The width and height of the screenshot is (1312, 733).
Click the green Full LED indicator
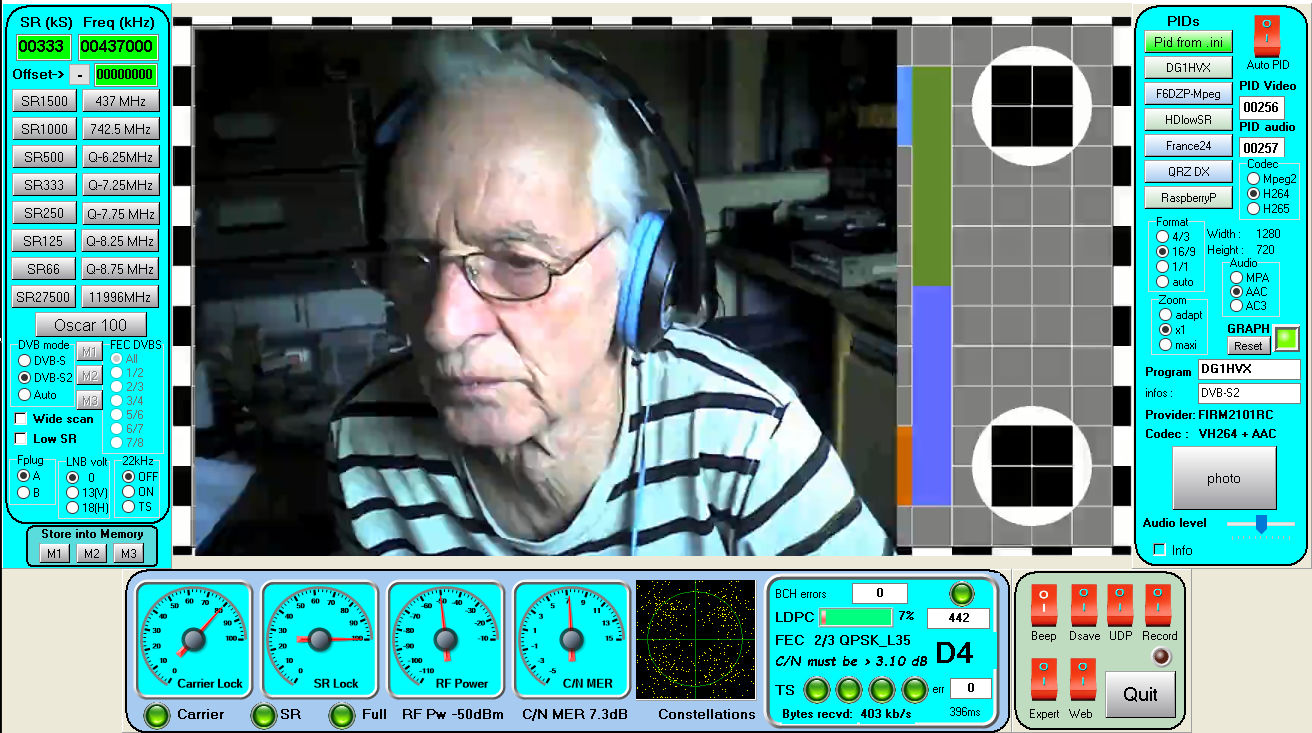pos(342,715)
